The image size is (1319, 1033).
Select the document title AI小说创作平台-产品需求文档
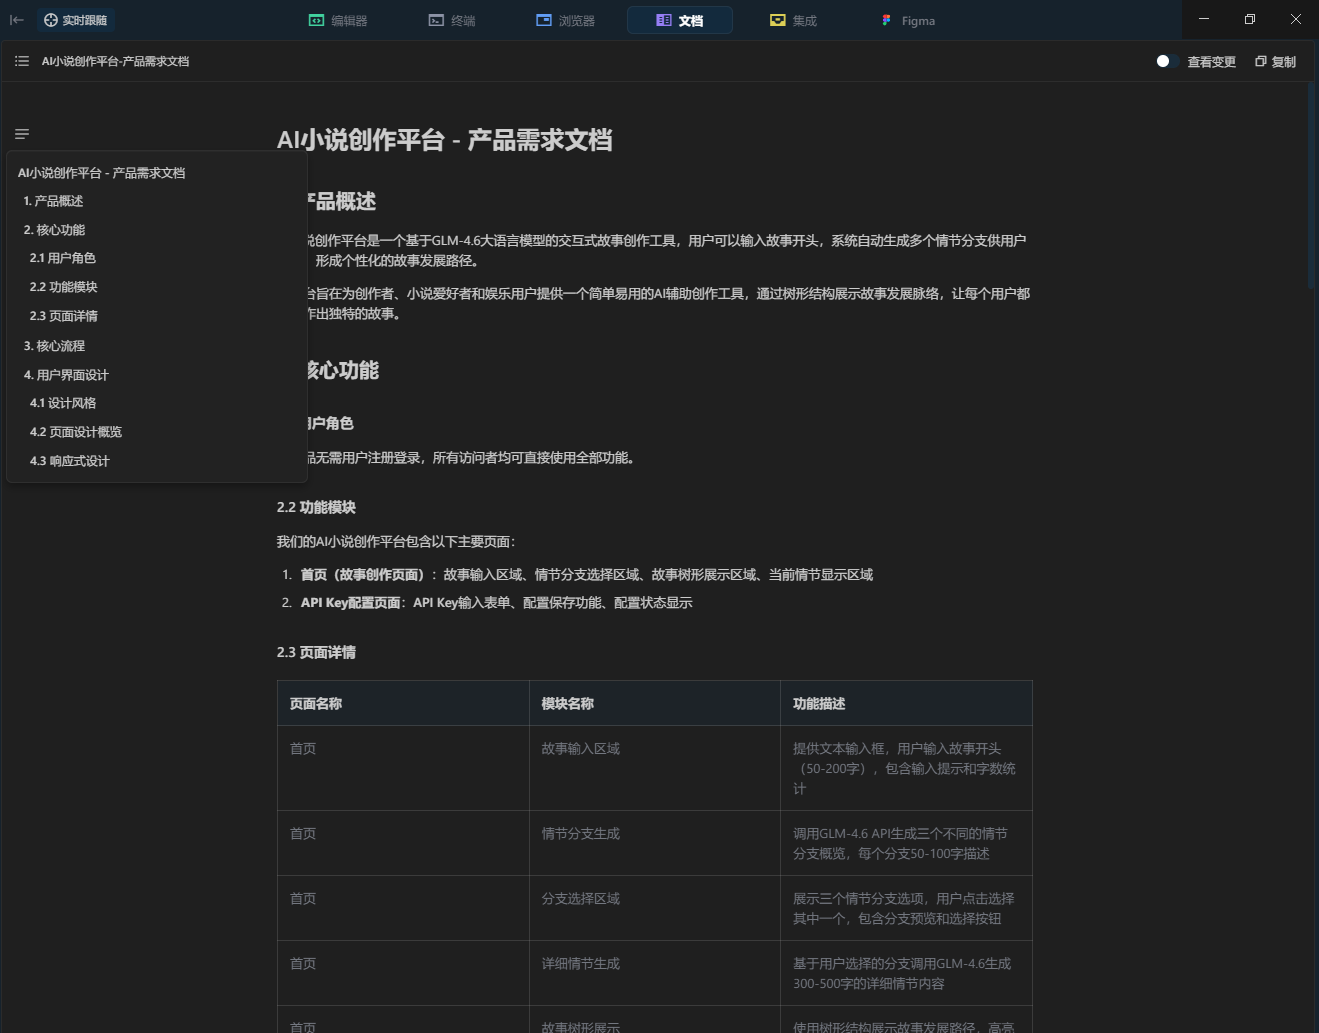[115, 61]
